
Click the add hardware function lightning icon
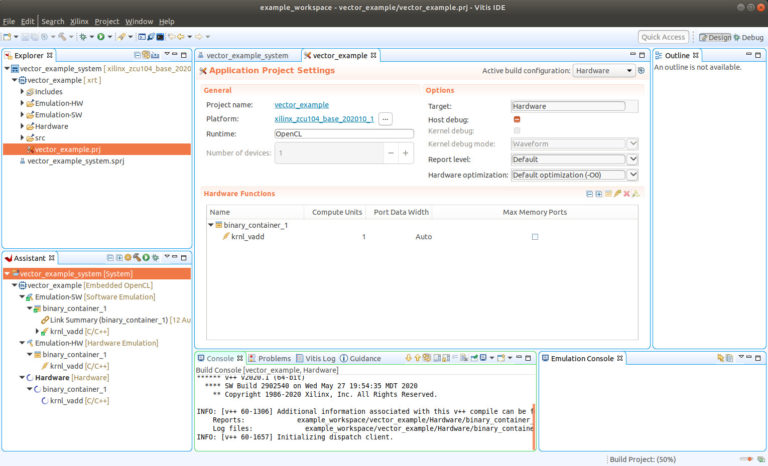click(x=617, y=194)
